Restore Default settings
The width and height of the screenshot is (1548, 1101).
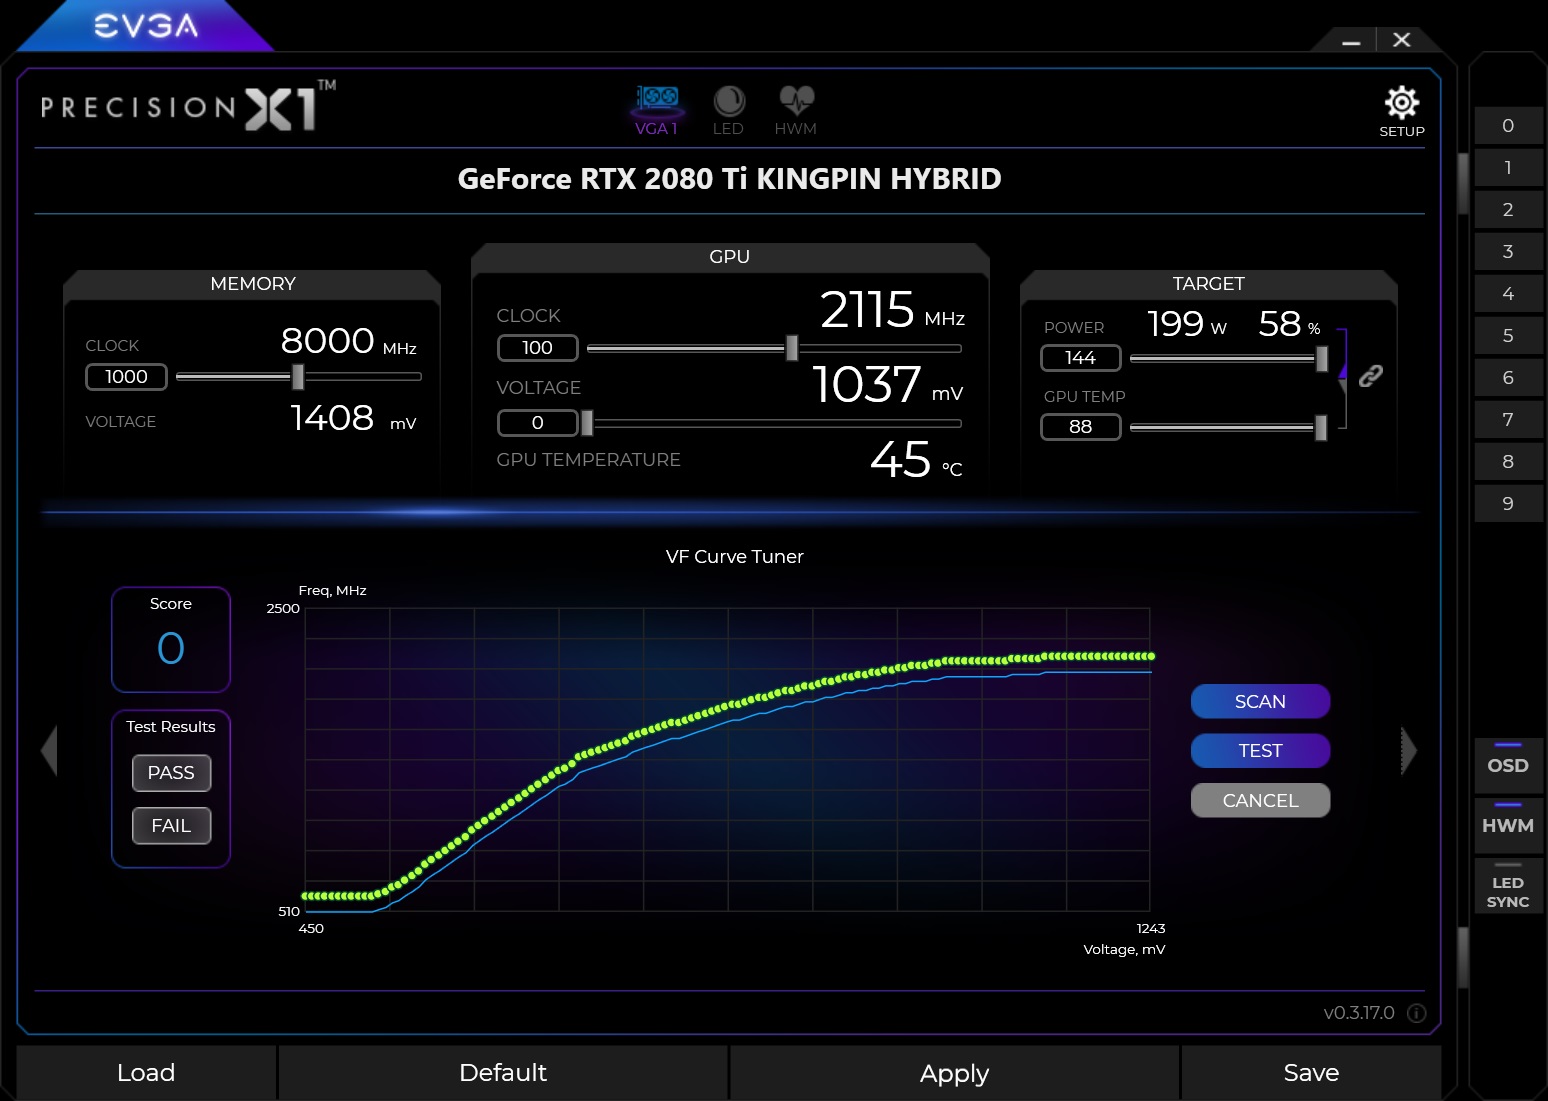point(502,1072)
